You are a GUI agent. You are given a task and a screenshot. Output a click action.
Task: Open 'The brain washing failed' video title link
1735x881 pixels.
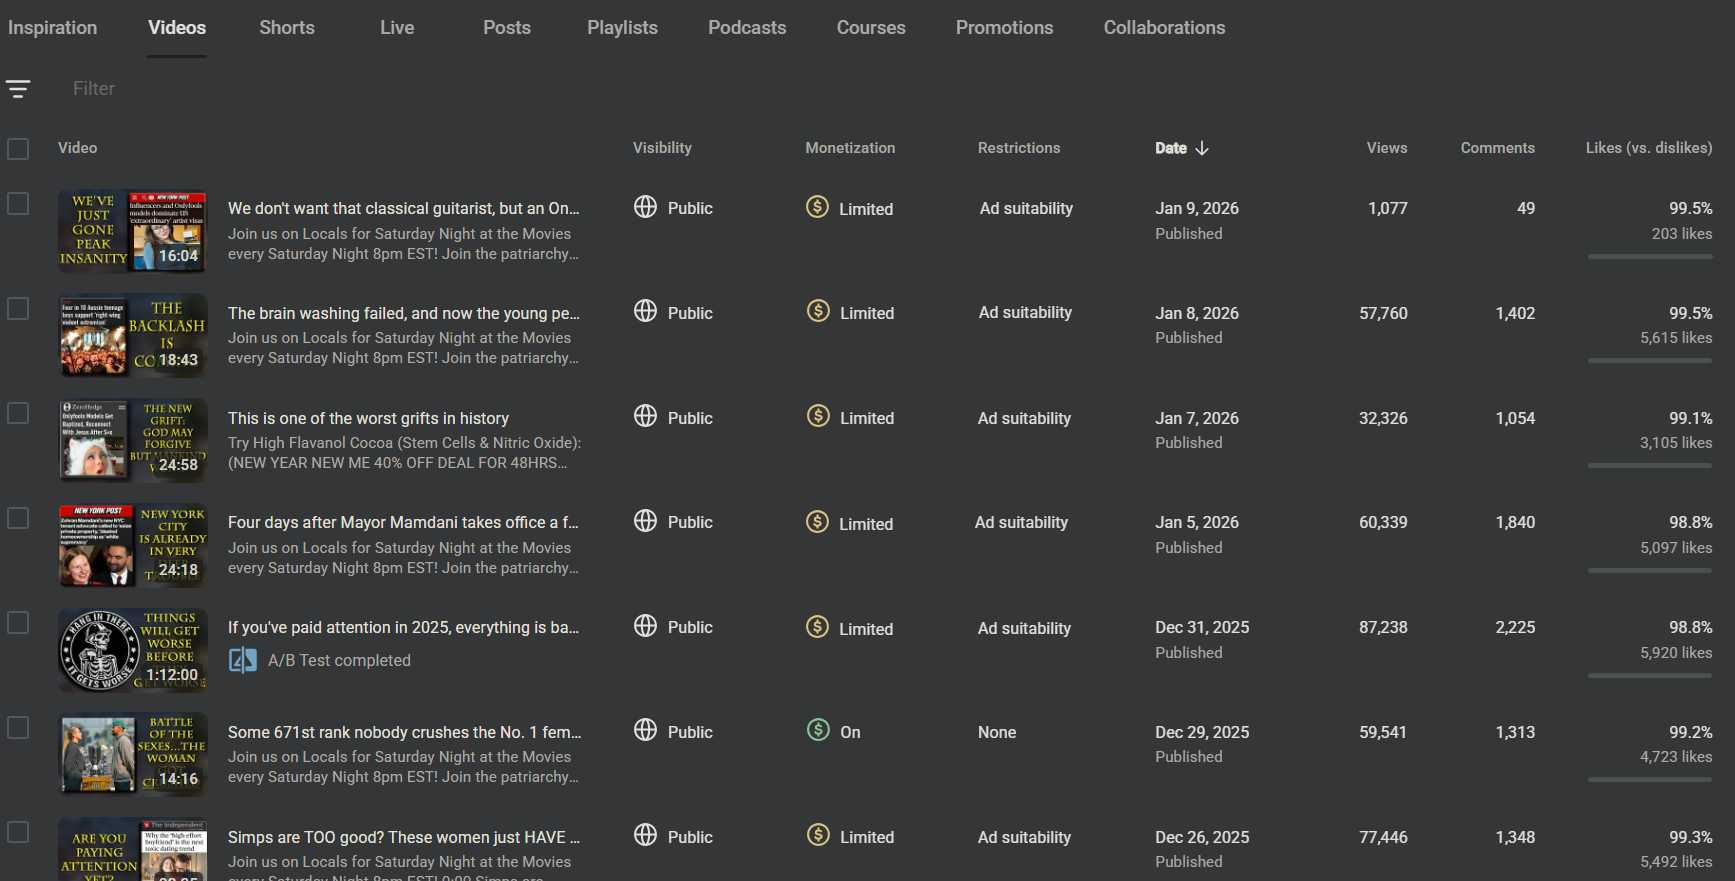(x=403, y=313)
